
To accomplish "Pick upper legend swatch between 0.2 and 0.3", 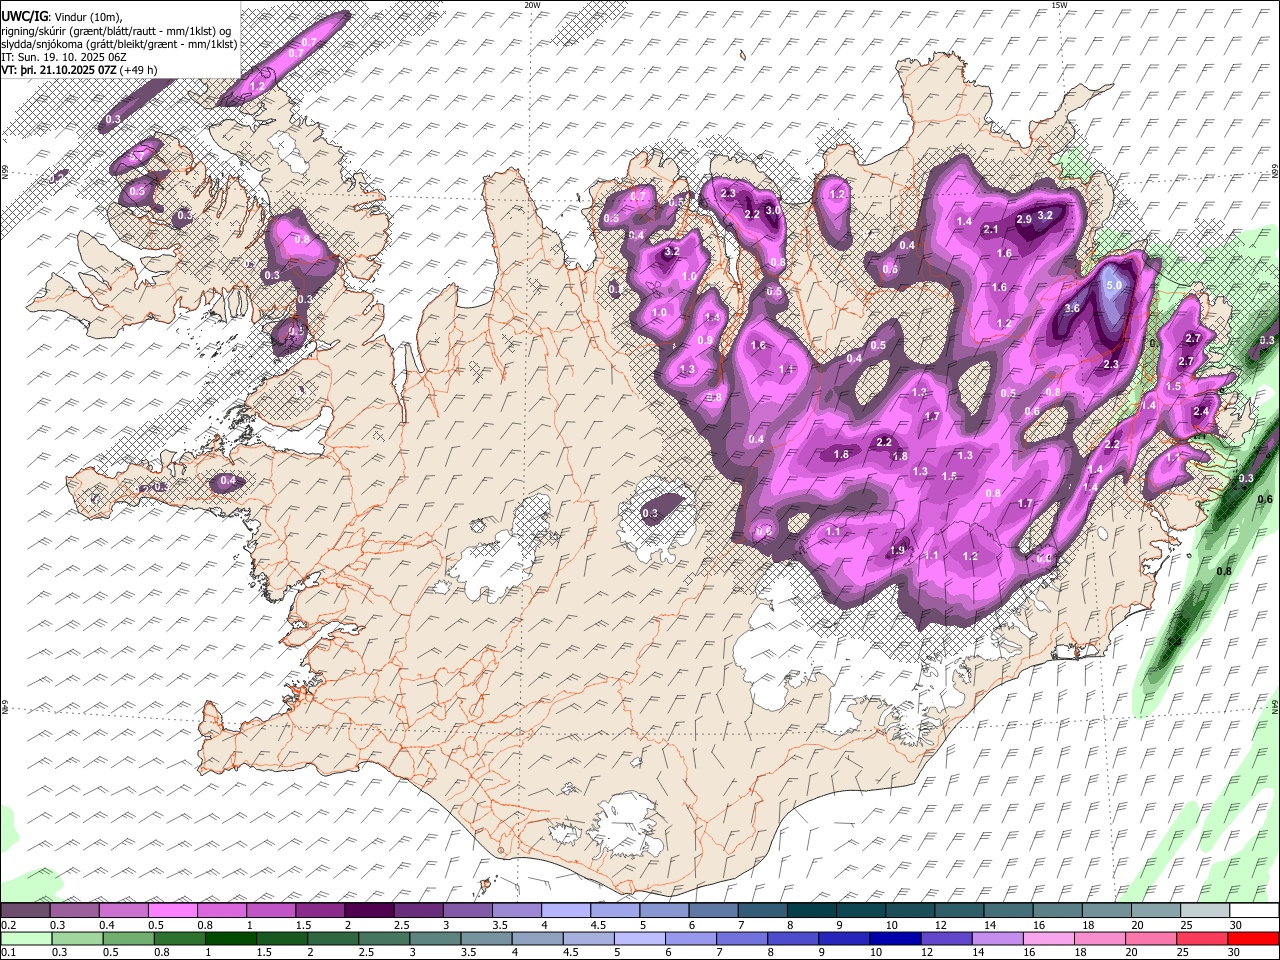I will [x=25, y=911].
